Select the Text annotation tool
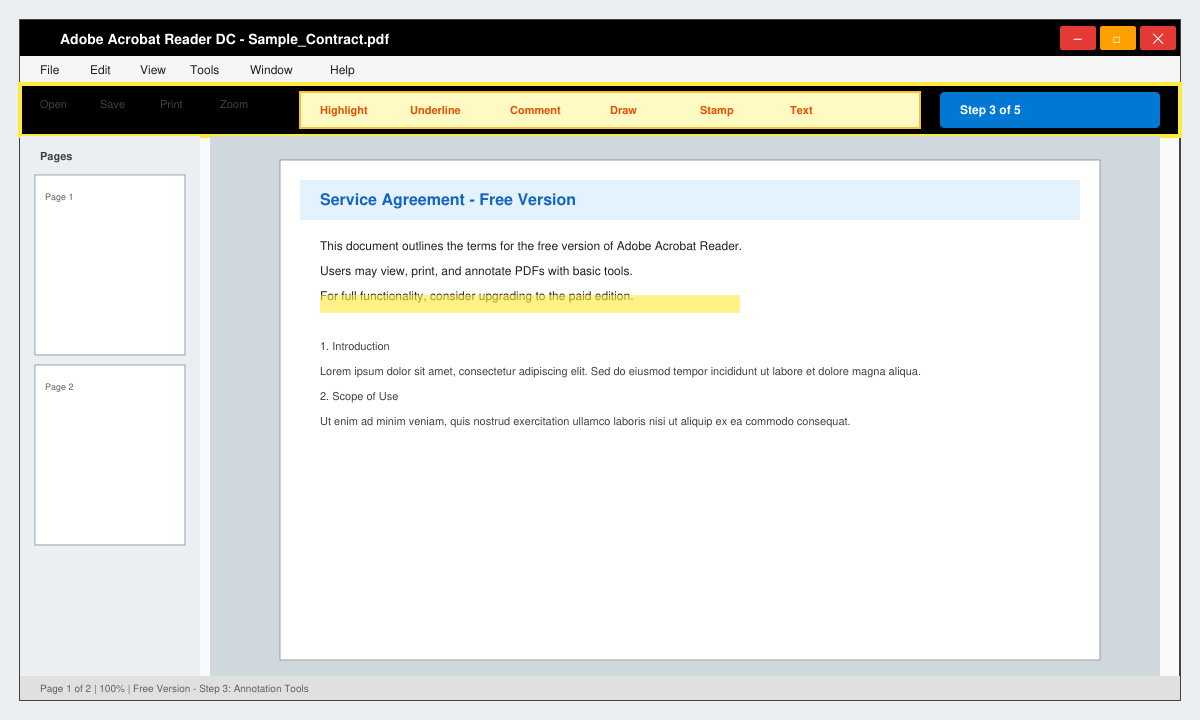The image size is (1200, 720). coord(801,110)
